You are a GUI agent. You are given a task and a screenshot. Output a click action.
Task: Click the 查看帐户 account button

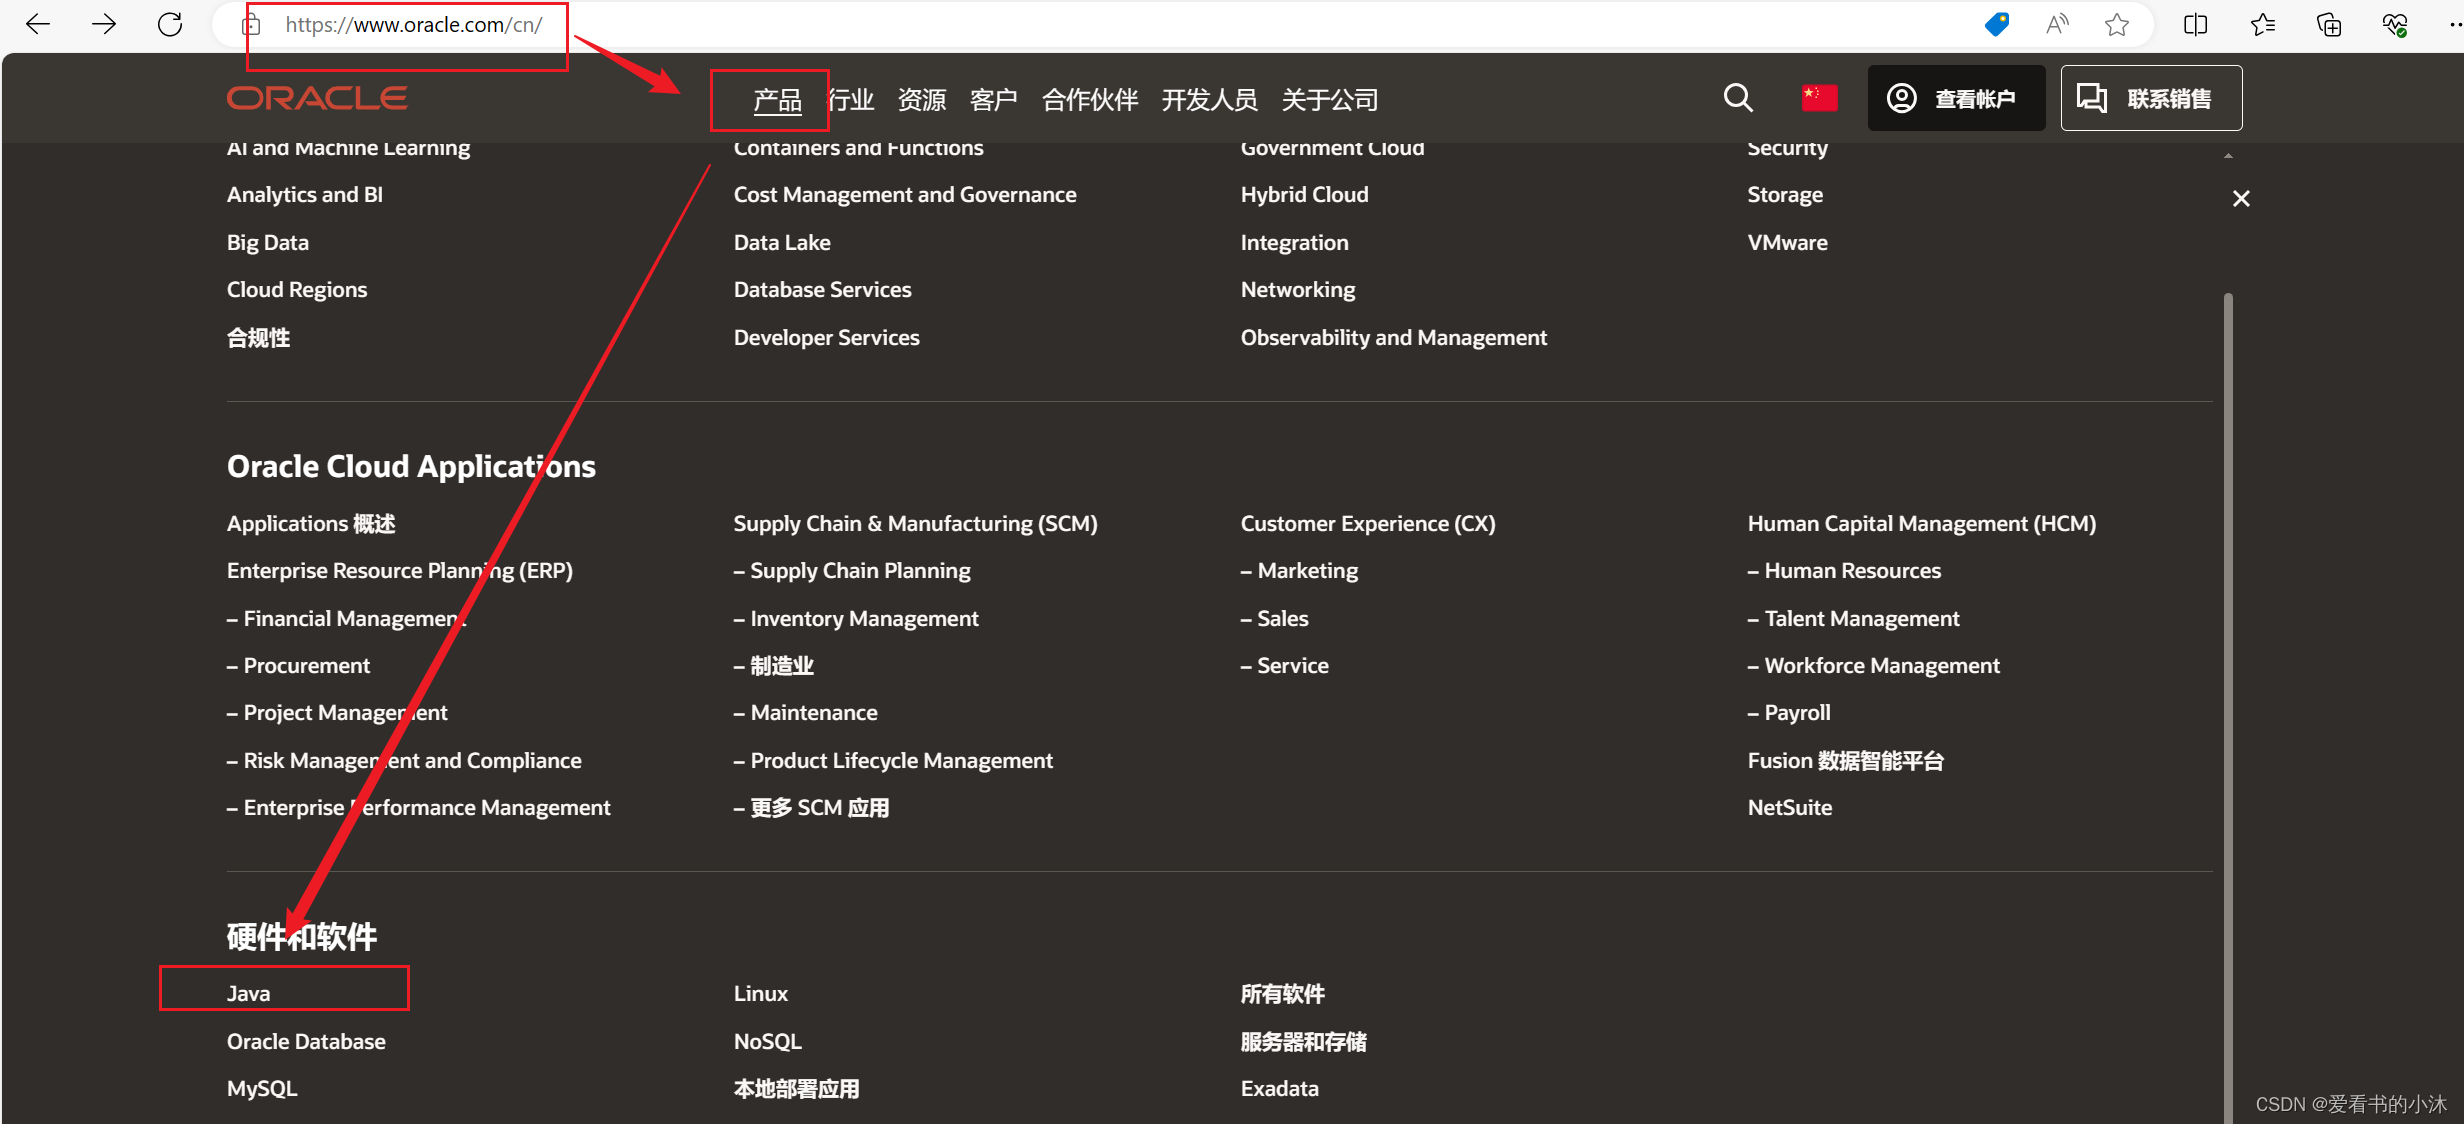click(x=1956, y=98)
